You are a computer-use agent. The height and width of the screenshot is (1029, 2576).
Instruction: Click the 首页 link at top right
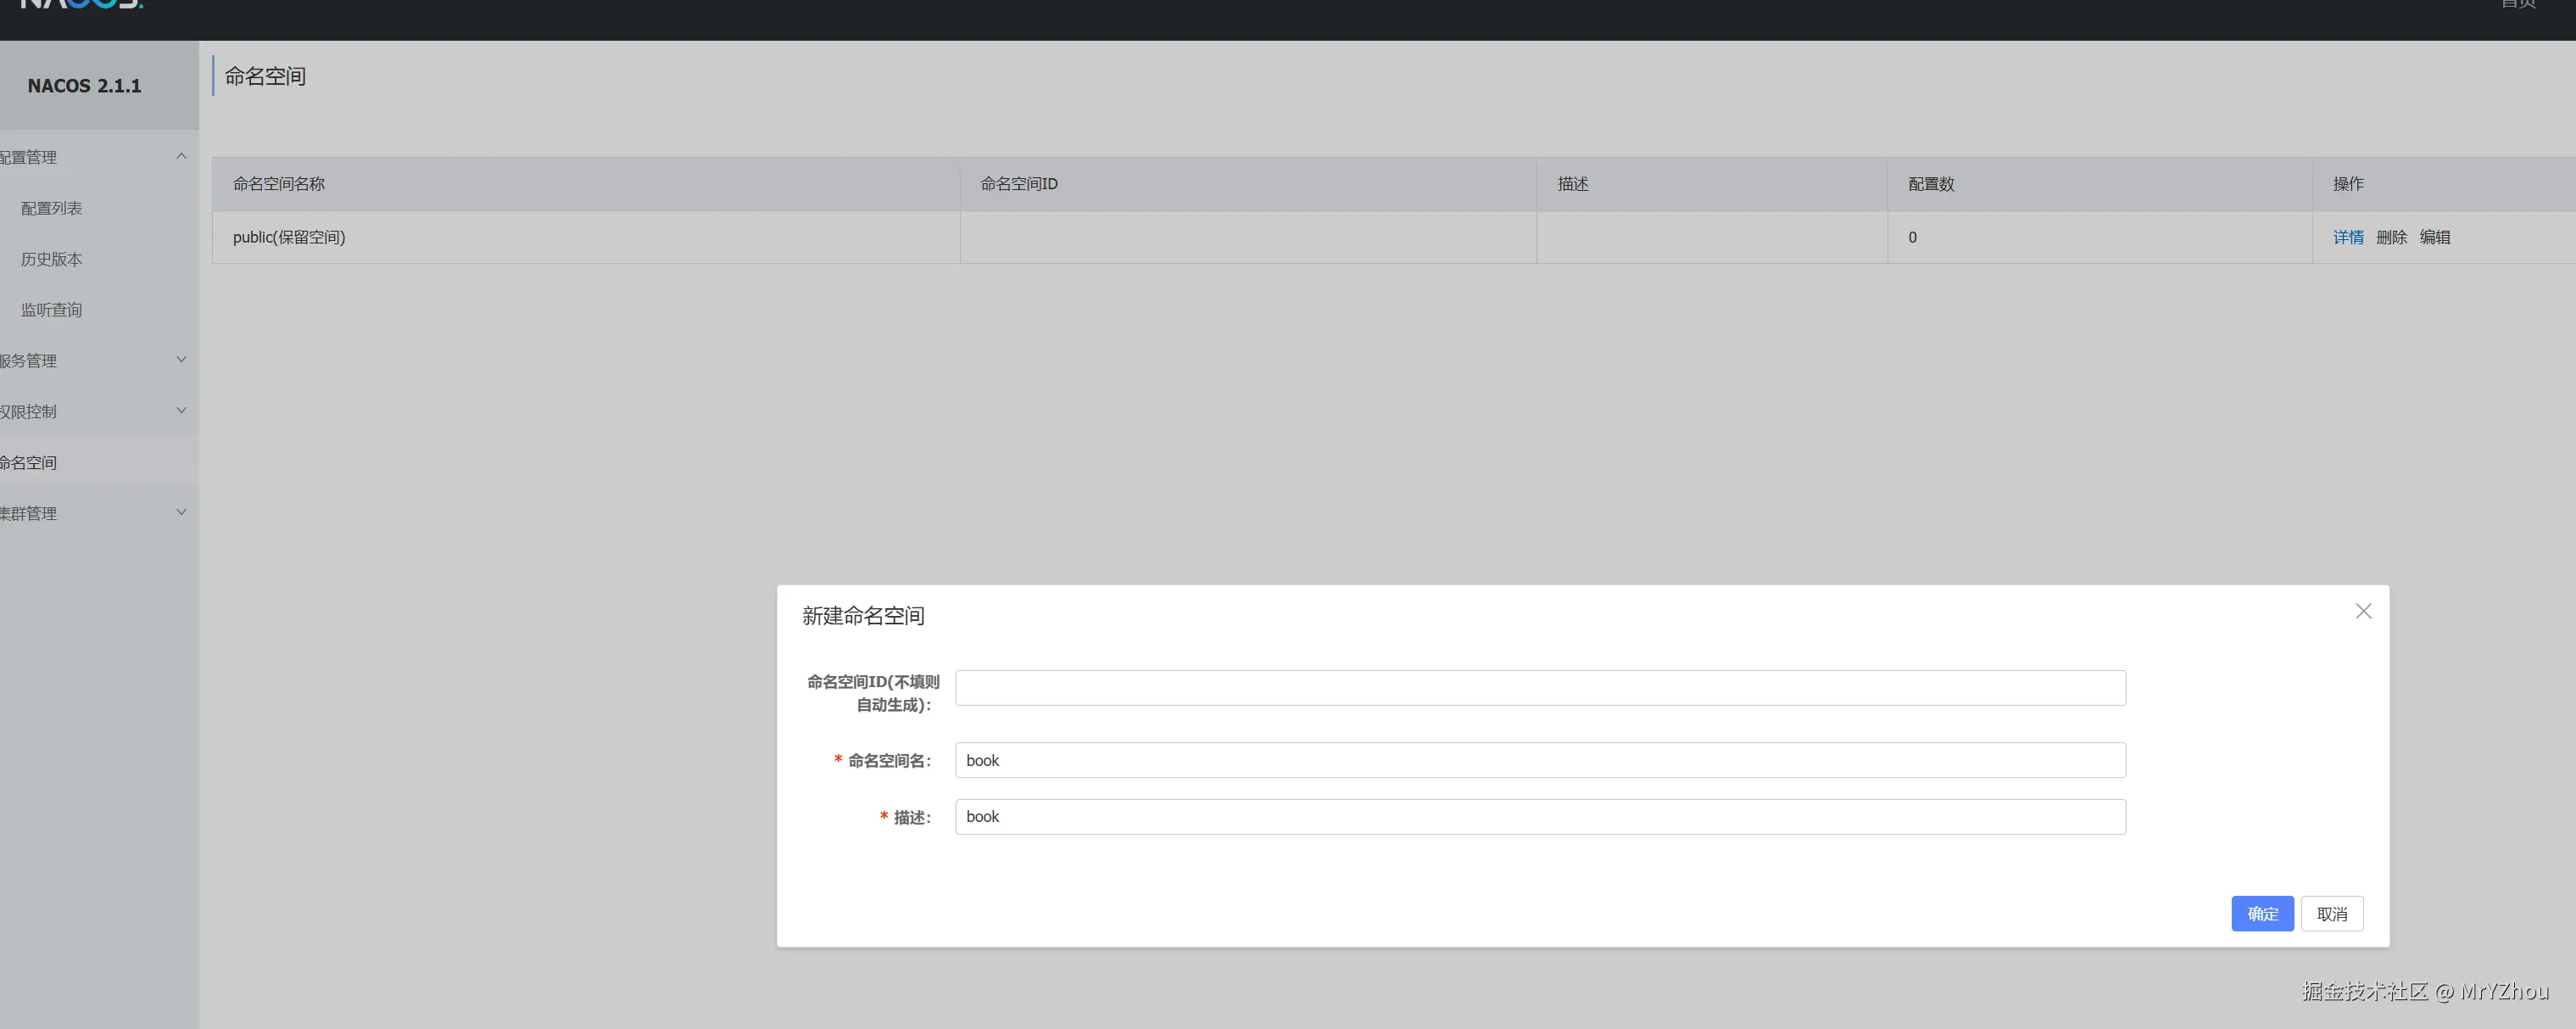tap(2518, 4)
